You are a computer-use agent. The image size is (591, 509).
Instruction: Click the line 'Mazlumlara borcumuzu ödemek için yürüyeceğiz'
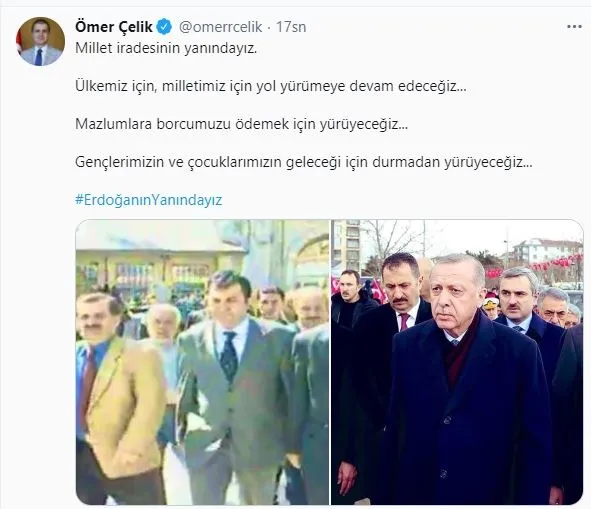pyautogui.click(x=241, y=124)
